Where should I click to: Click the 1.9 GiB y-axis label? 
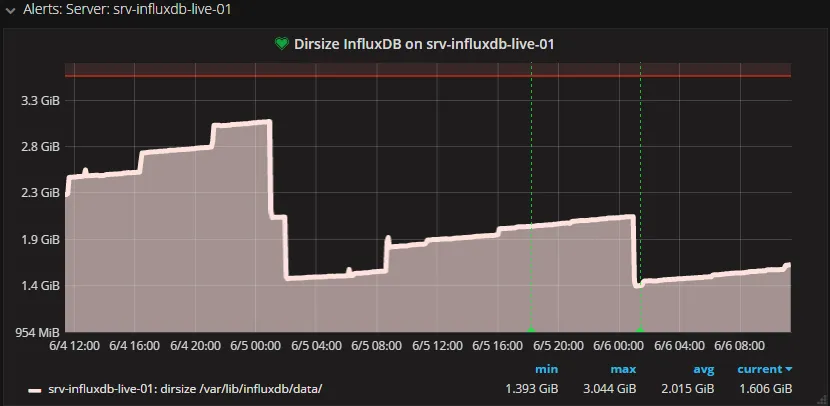(40, 239)
